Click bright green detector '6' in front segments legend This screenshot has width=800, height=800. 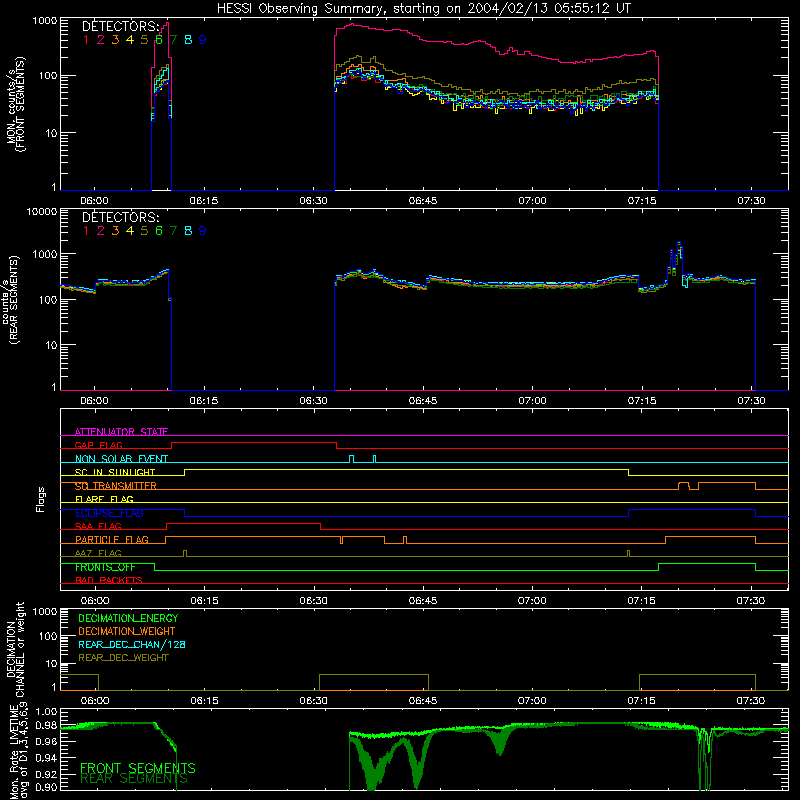pyautogui.click(x=159, y=40)
